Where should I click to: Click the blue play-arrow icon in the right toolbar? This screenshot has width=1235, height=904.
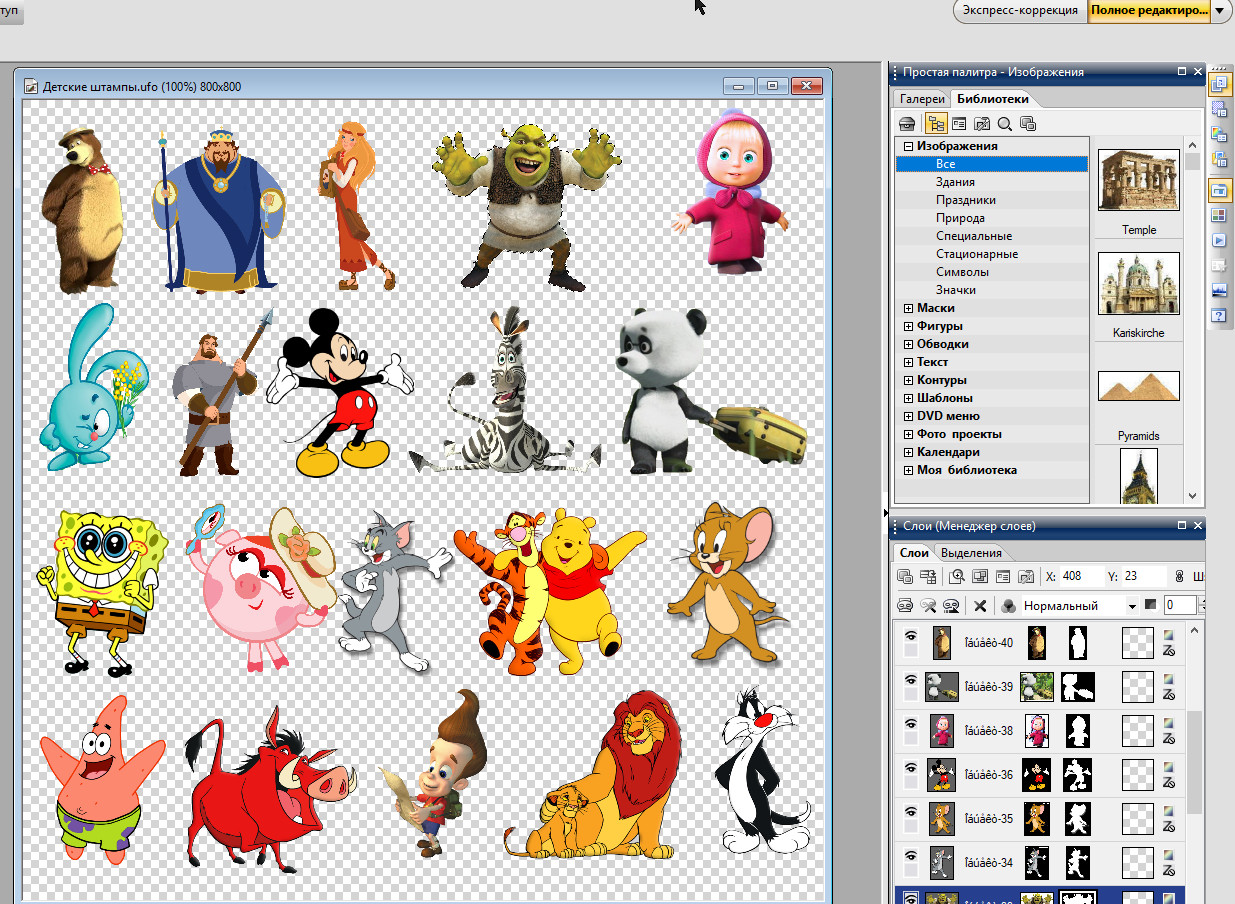(x=1219, y=241)
